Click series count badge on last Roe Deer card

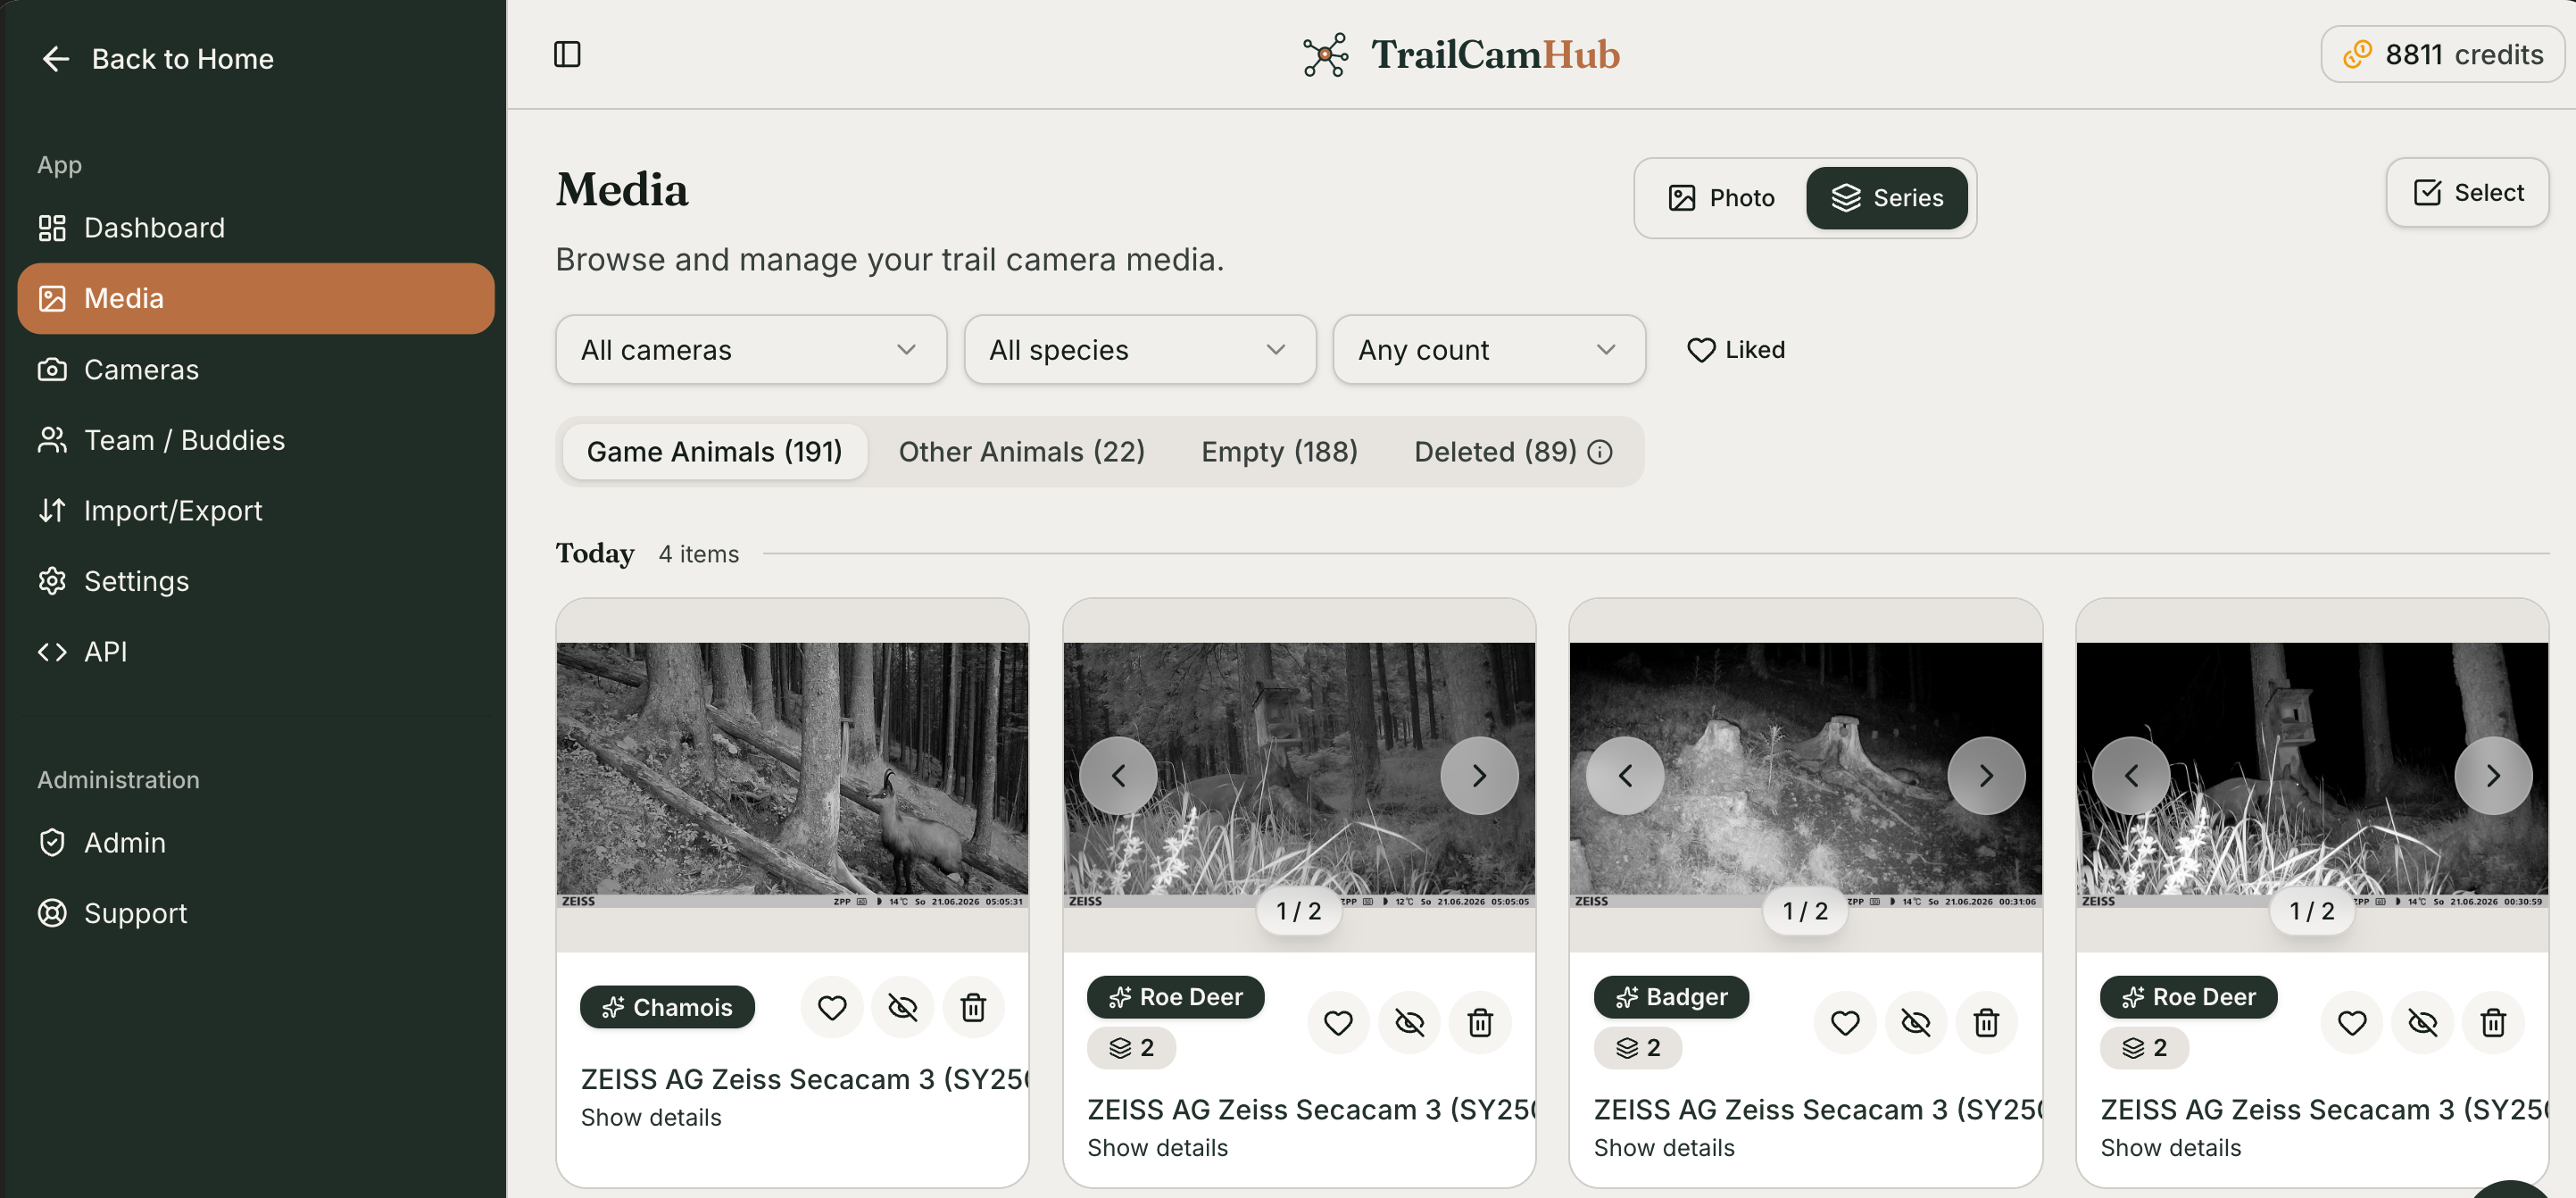[x=2144, y=1047]
